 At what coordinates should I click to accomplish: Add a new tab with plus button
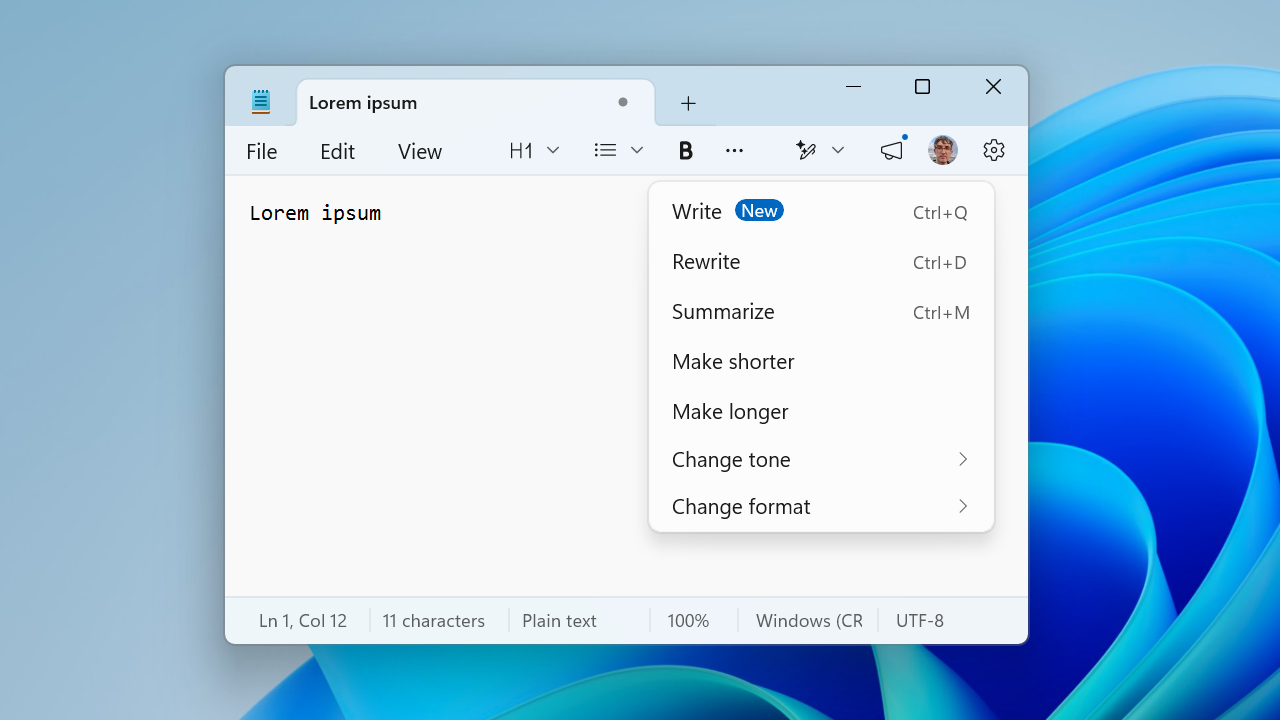(688, 103)
